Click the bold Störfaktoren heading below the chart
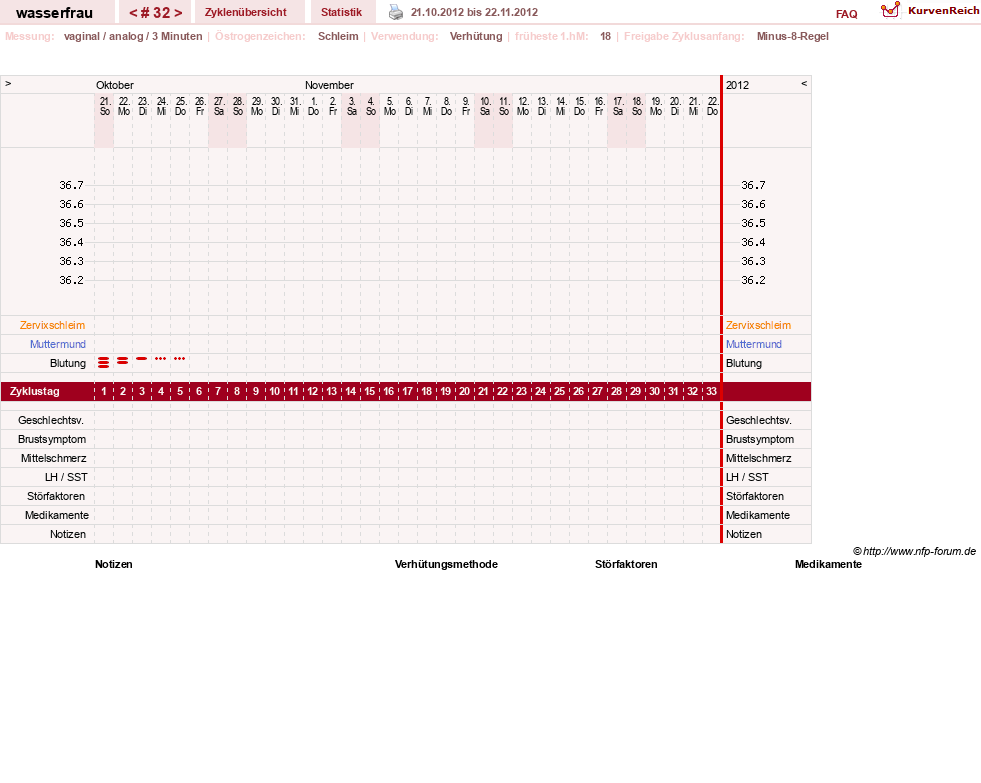The width and height of the screenshot is (981, 783). click(626, 564)
